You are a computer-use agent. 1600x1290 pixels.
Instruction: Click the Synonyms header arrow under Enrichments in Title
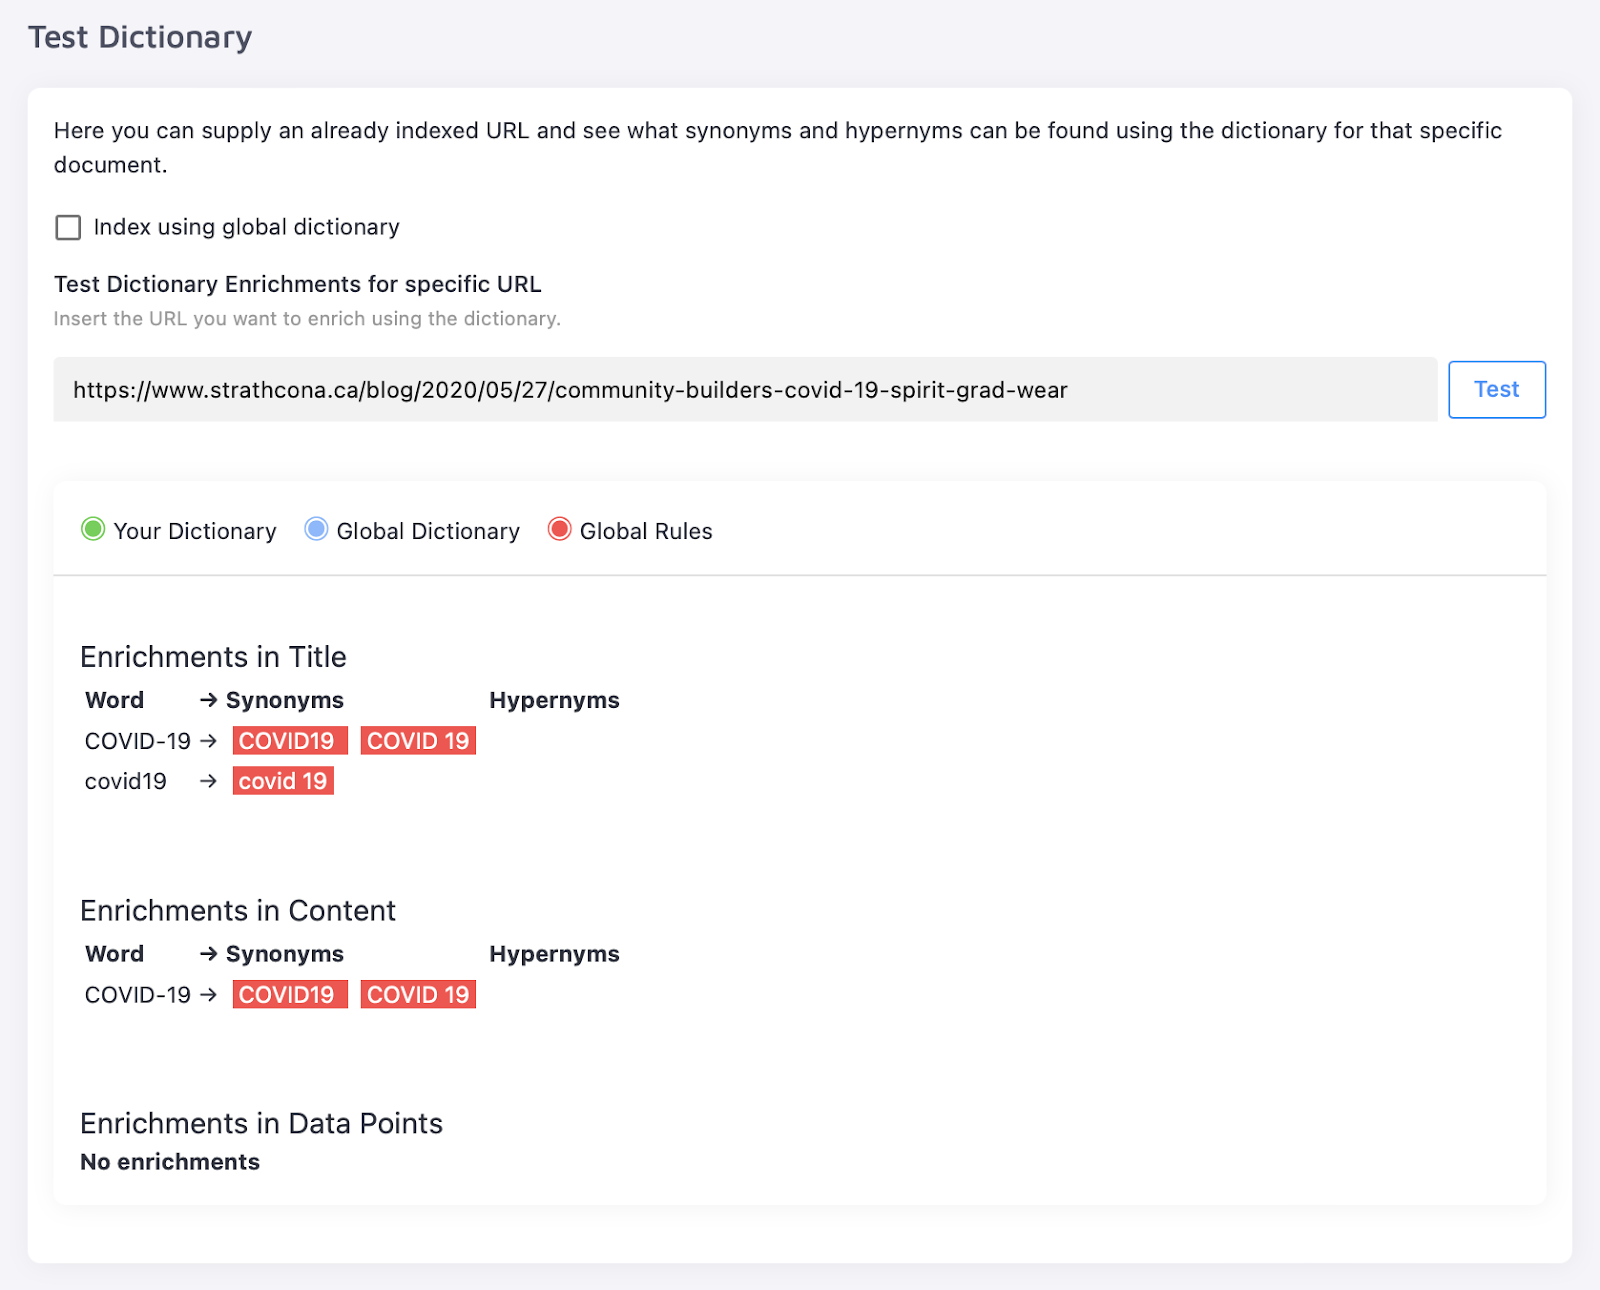[208, 700]
